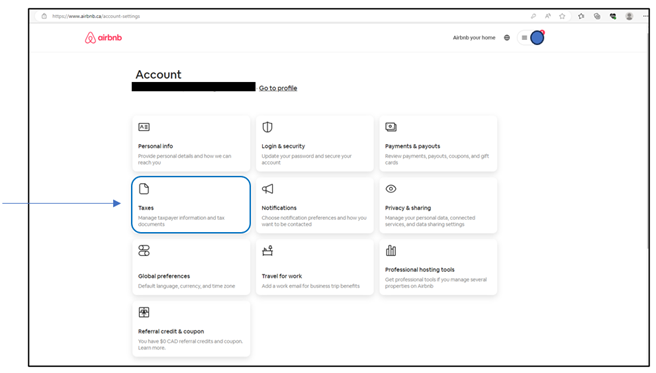Image resolution: width=656 pixels, height=373 pixels.
Task: Click 'Update your password and secure your account'
Action: [x=307, y=159]
